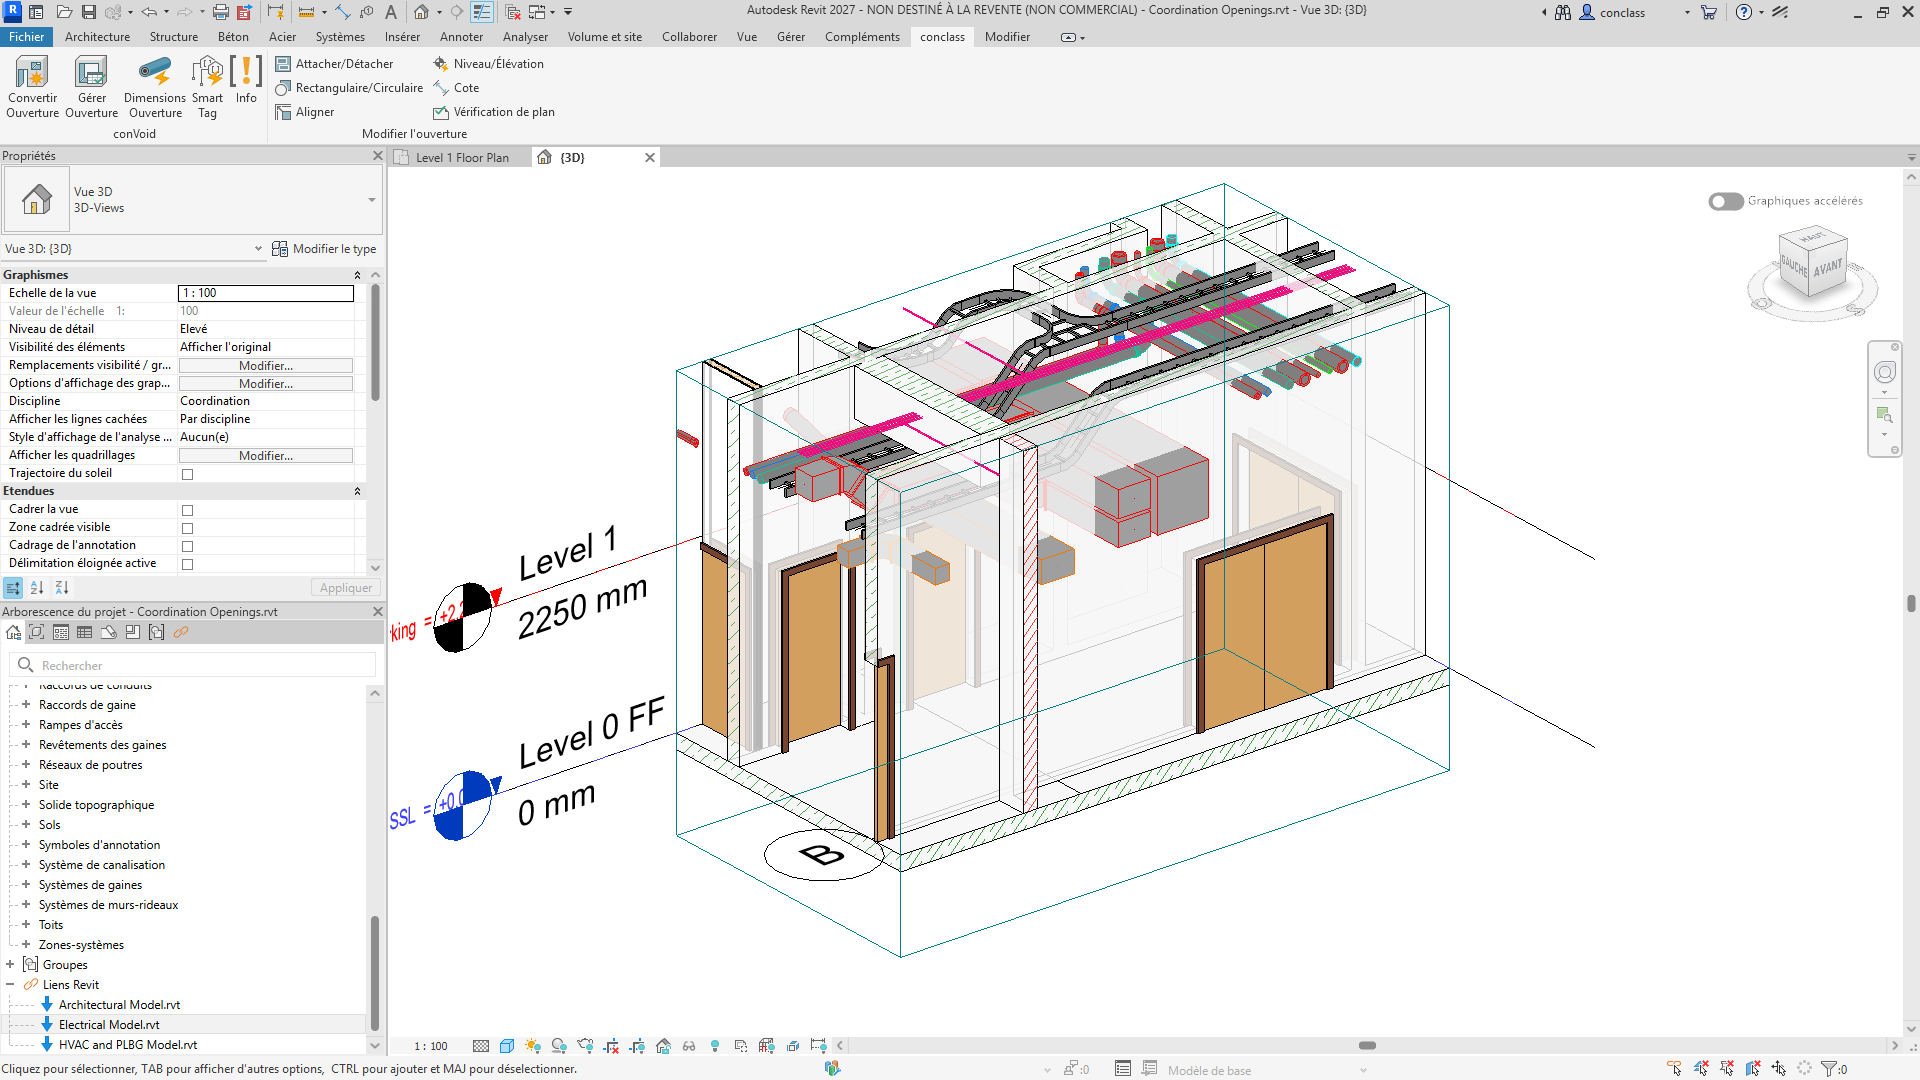Select the Cote tool
The image size is (1920, 1080).
coord(456,88)
